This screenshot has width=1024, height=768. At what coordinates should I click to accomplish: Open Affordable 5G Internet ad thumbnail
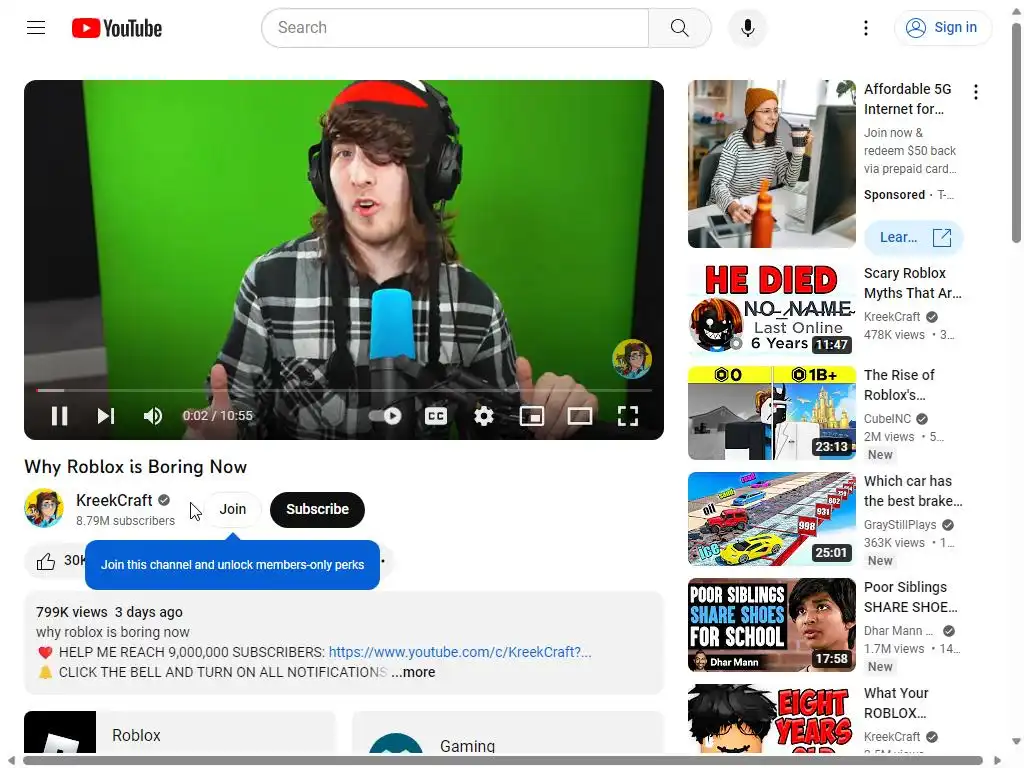(771, 164)
